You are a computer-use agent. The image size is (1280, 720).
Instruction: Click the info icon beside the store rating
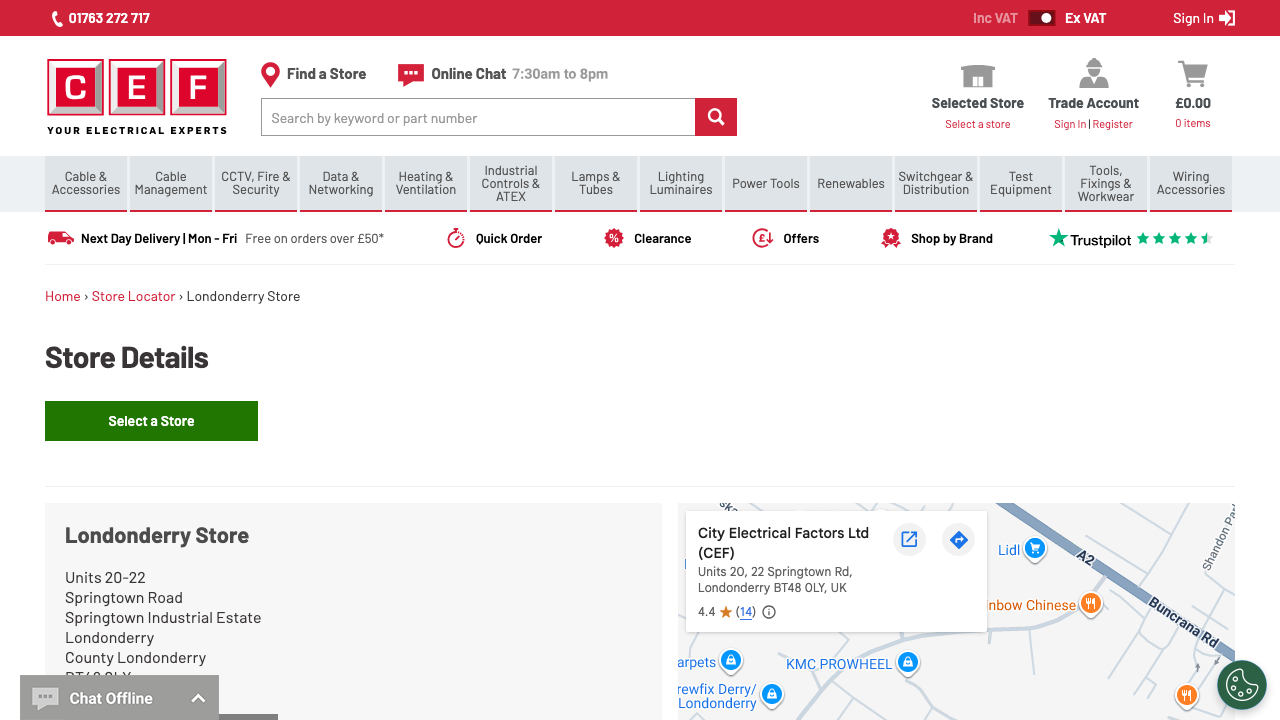point(768,611)
